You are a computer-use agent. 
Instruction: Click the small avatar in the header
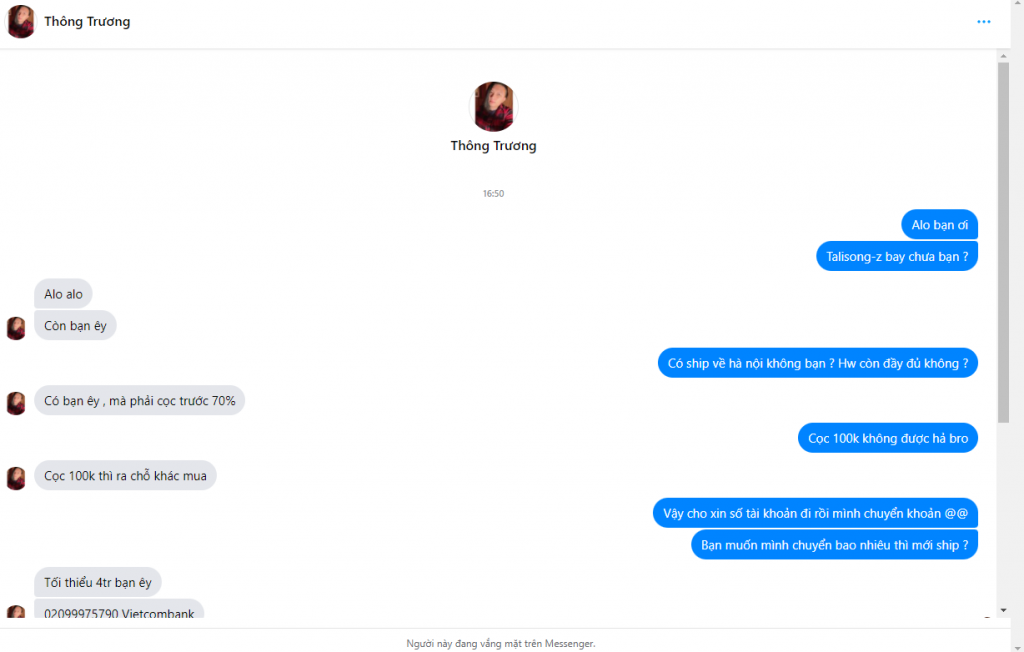[21, 22]
